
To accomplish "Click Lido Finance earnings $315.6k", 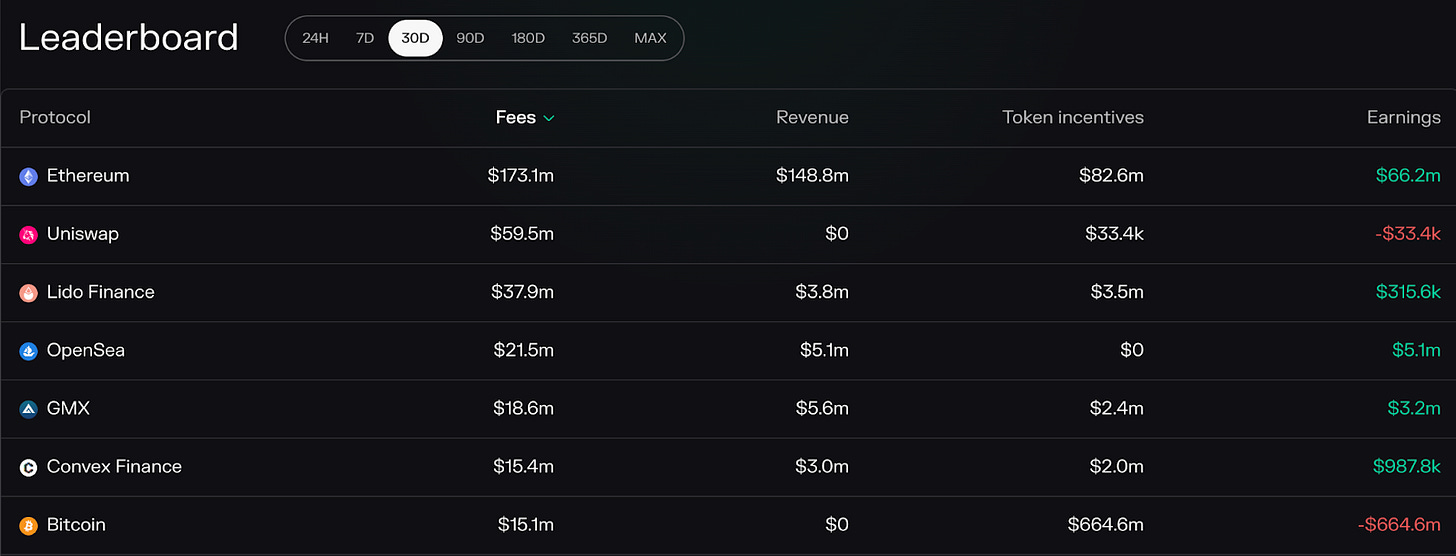I will [1408, 292].
